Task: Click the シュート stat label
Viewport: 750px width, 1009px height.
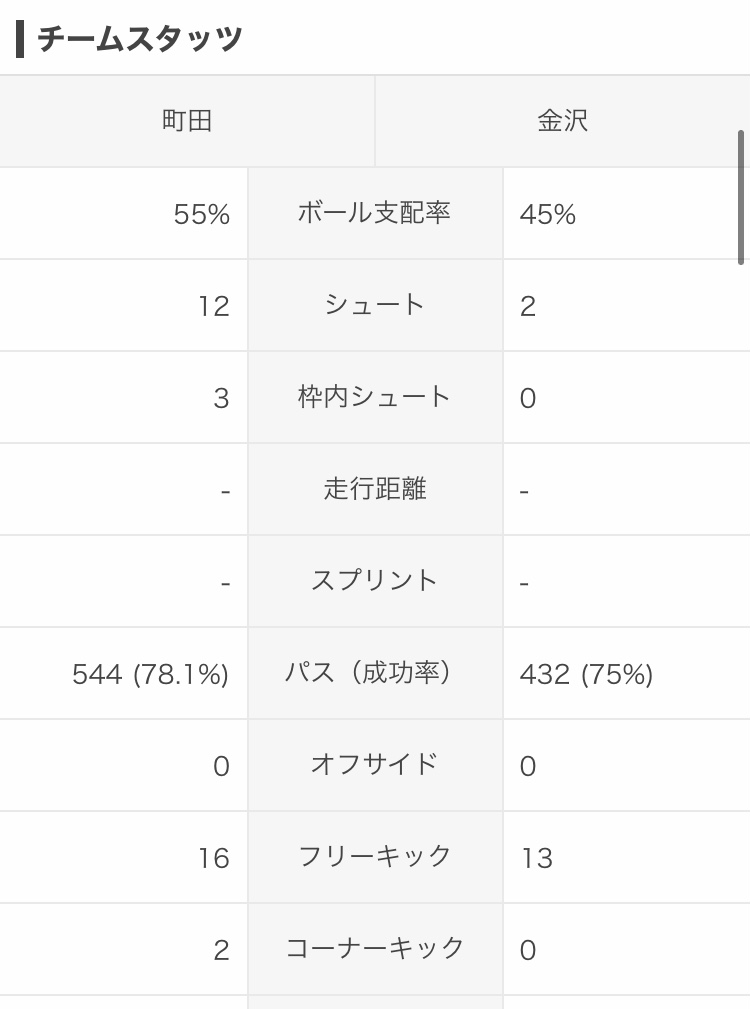Action: (374, 305)
